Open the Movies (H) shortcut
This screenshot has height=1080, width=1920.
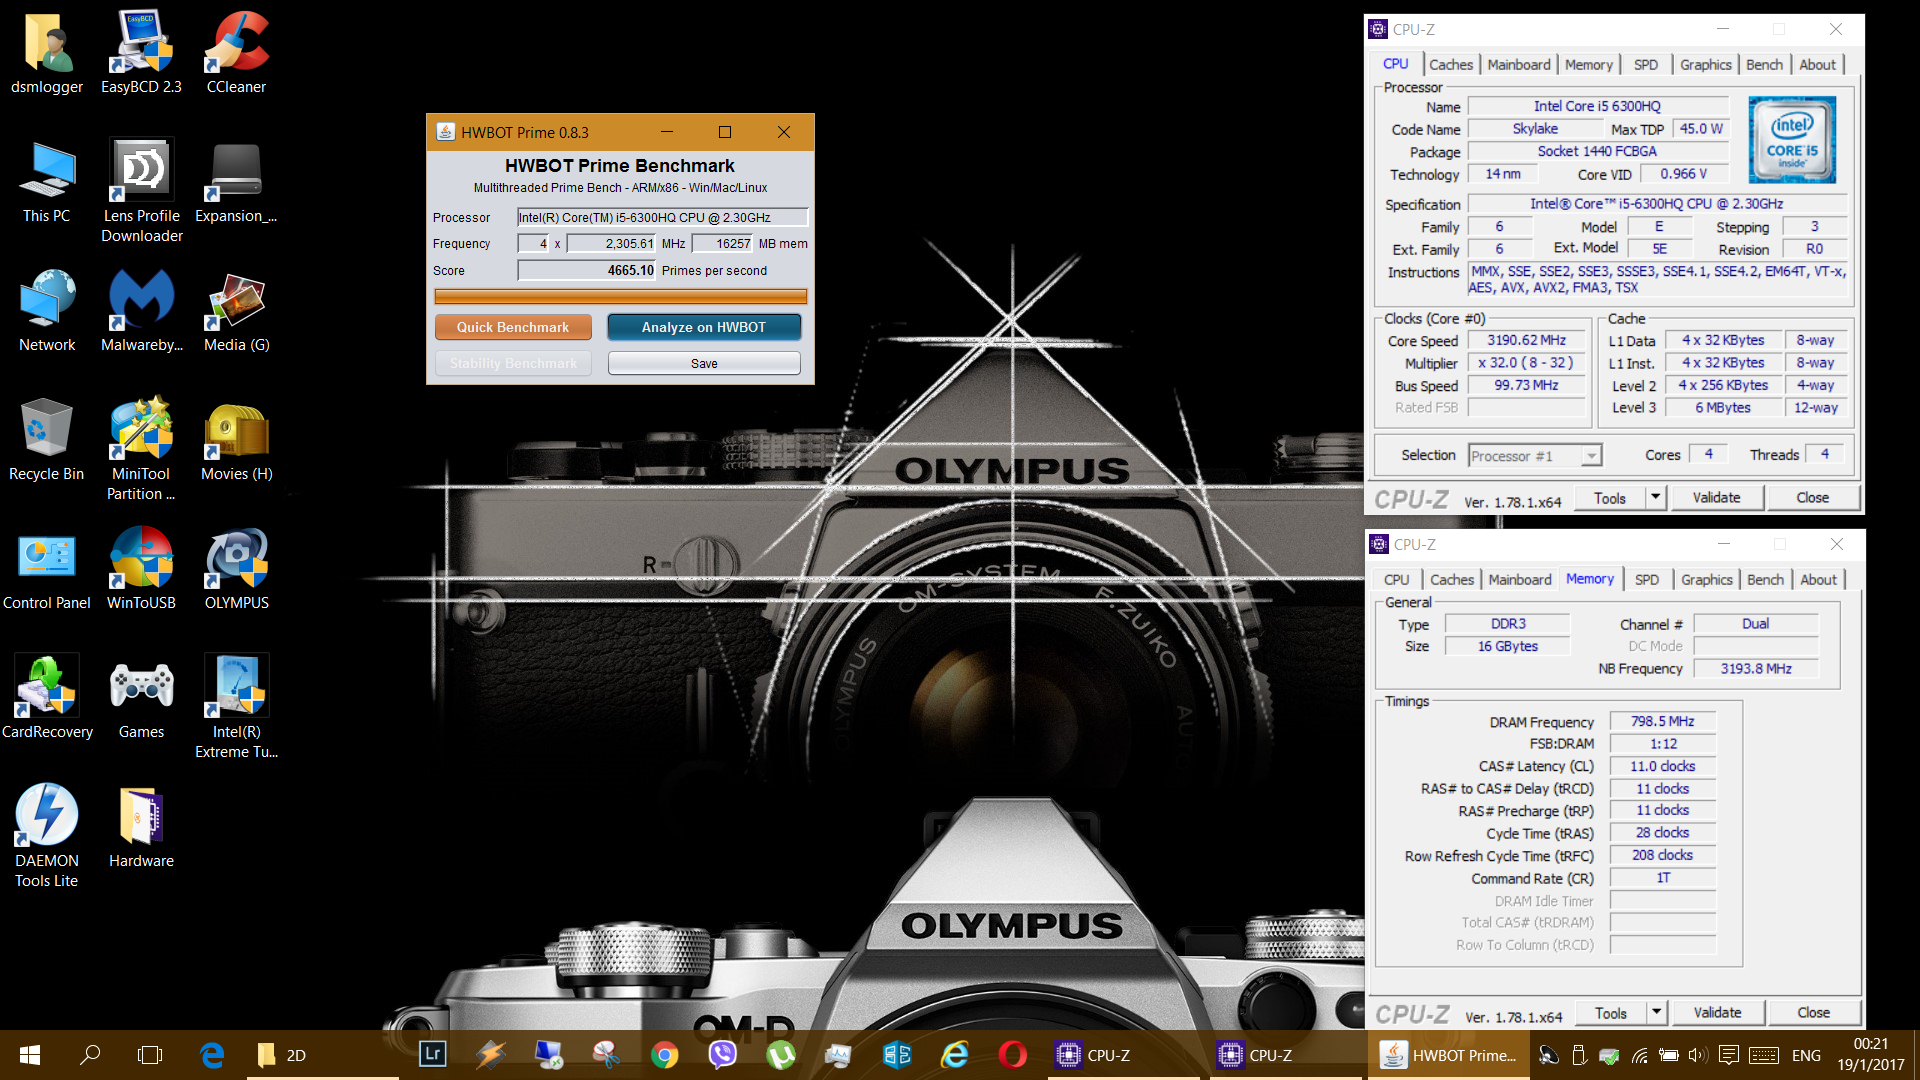[236, 441]
